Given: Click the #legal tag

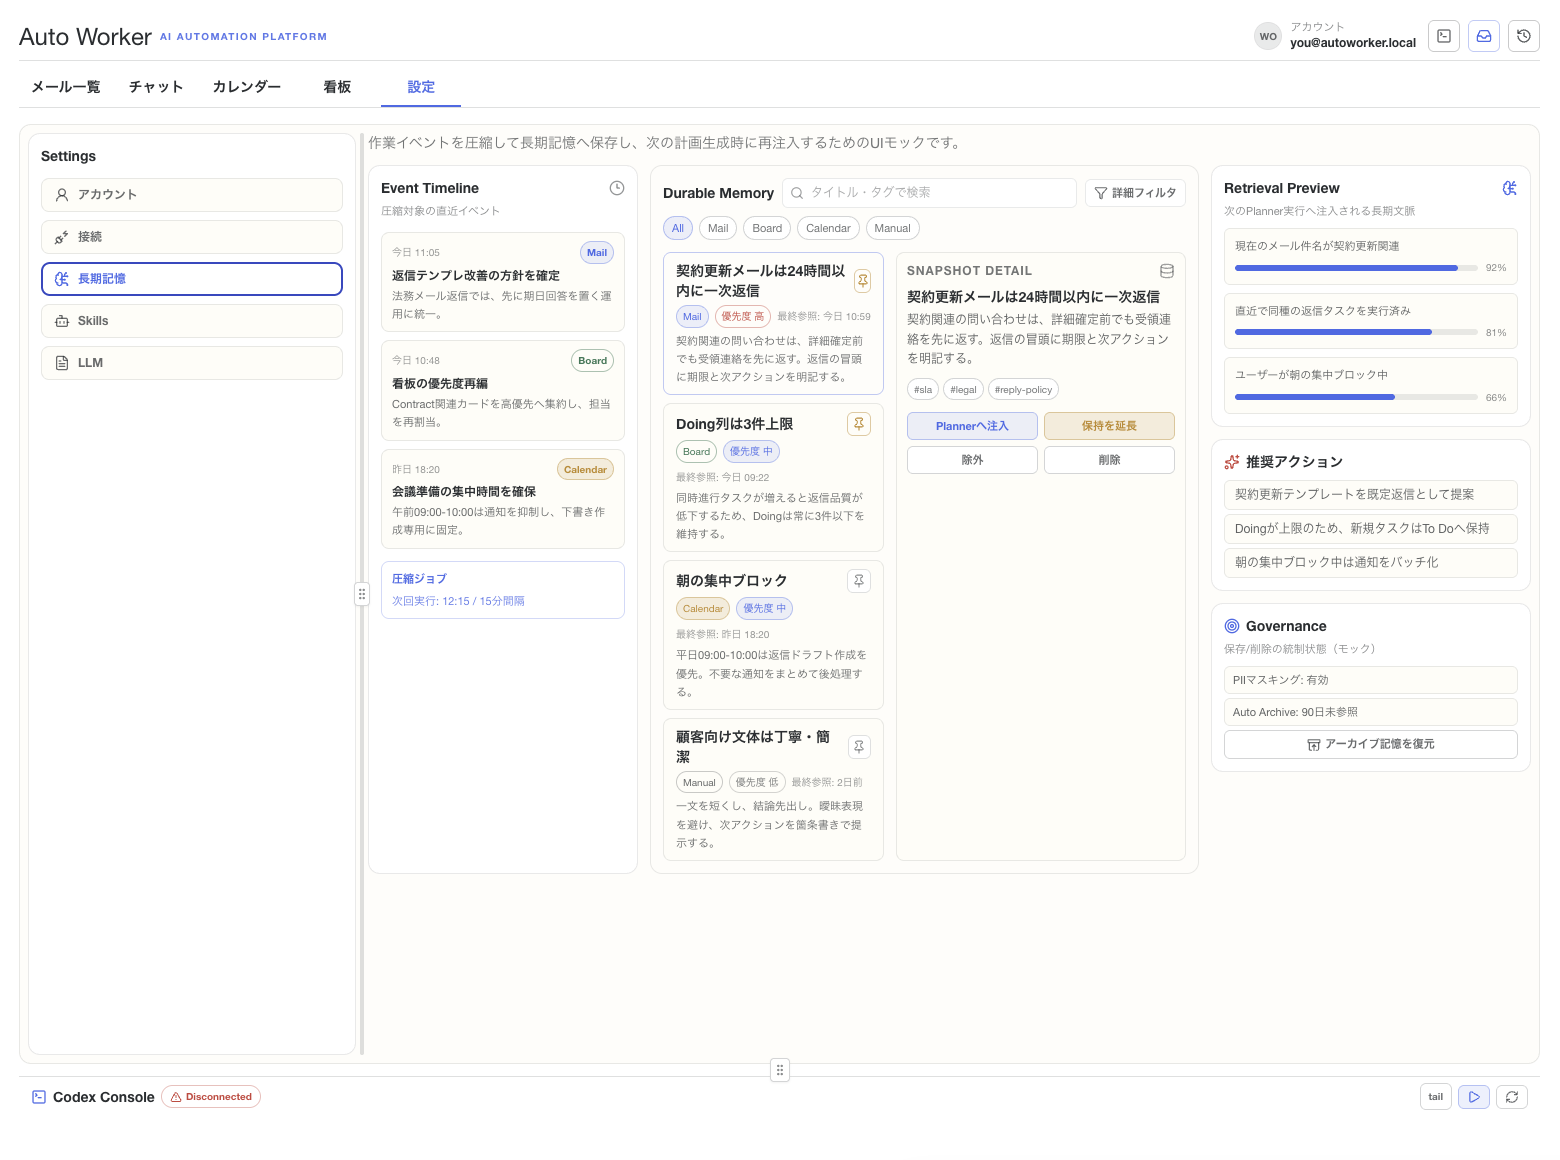Looking at the screenshot, I should coord(964,390).
